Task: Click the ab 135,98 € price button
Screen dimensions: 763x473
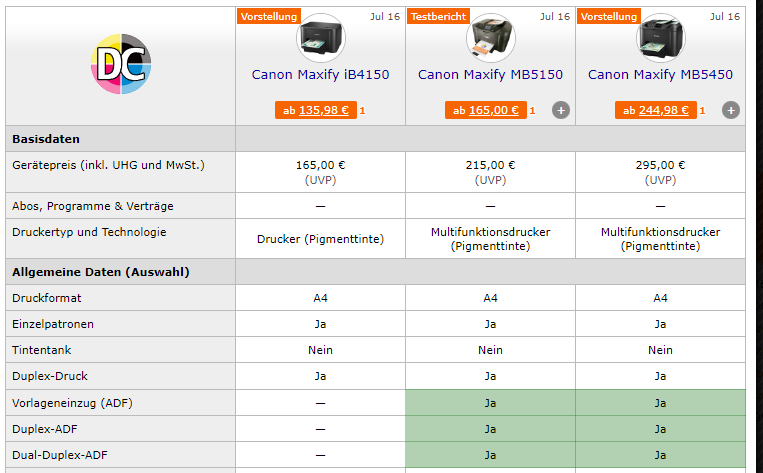Action: coord(316,110)
